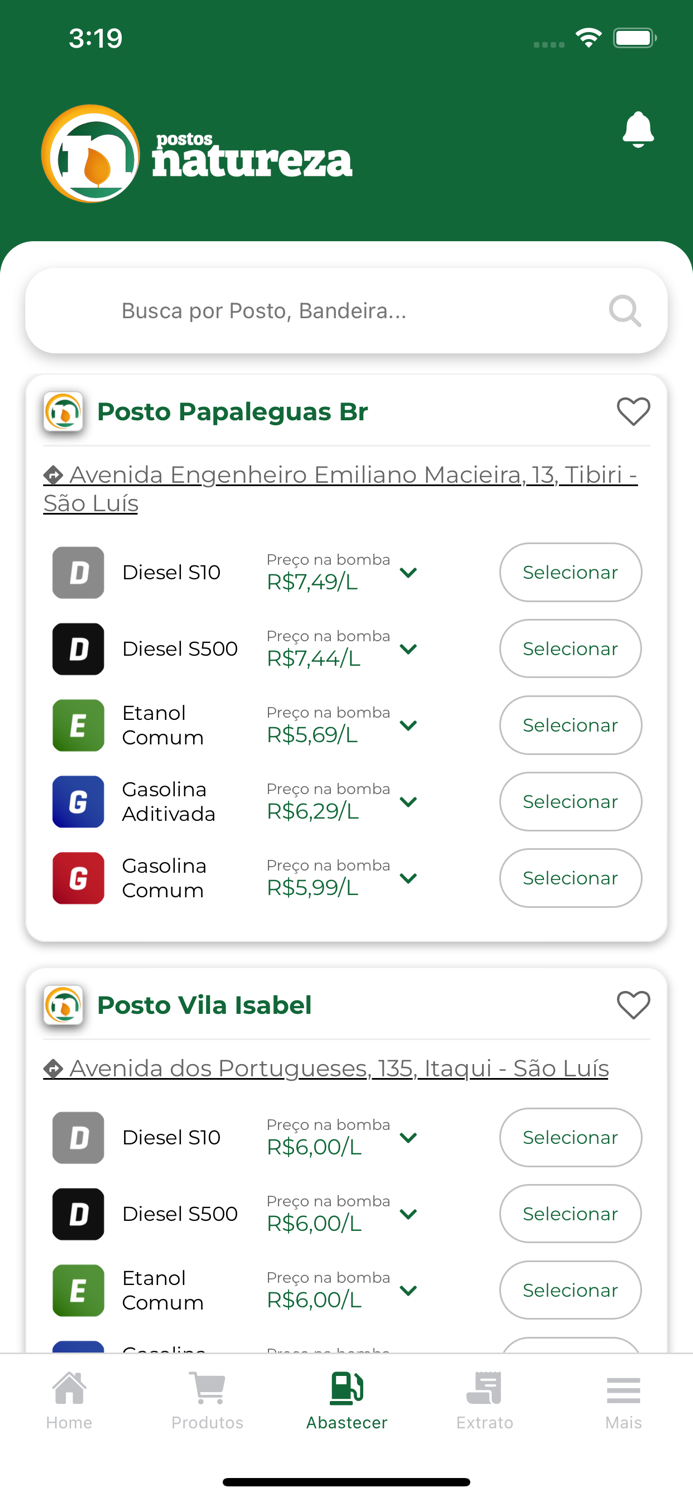Click the blue Gasolina Aditivada icon

78,801
